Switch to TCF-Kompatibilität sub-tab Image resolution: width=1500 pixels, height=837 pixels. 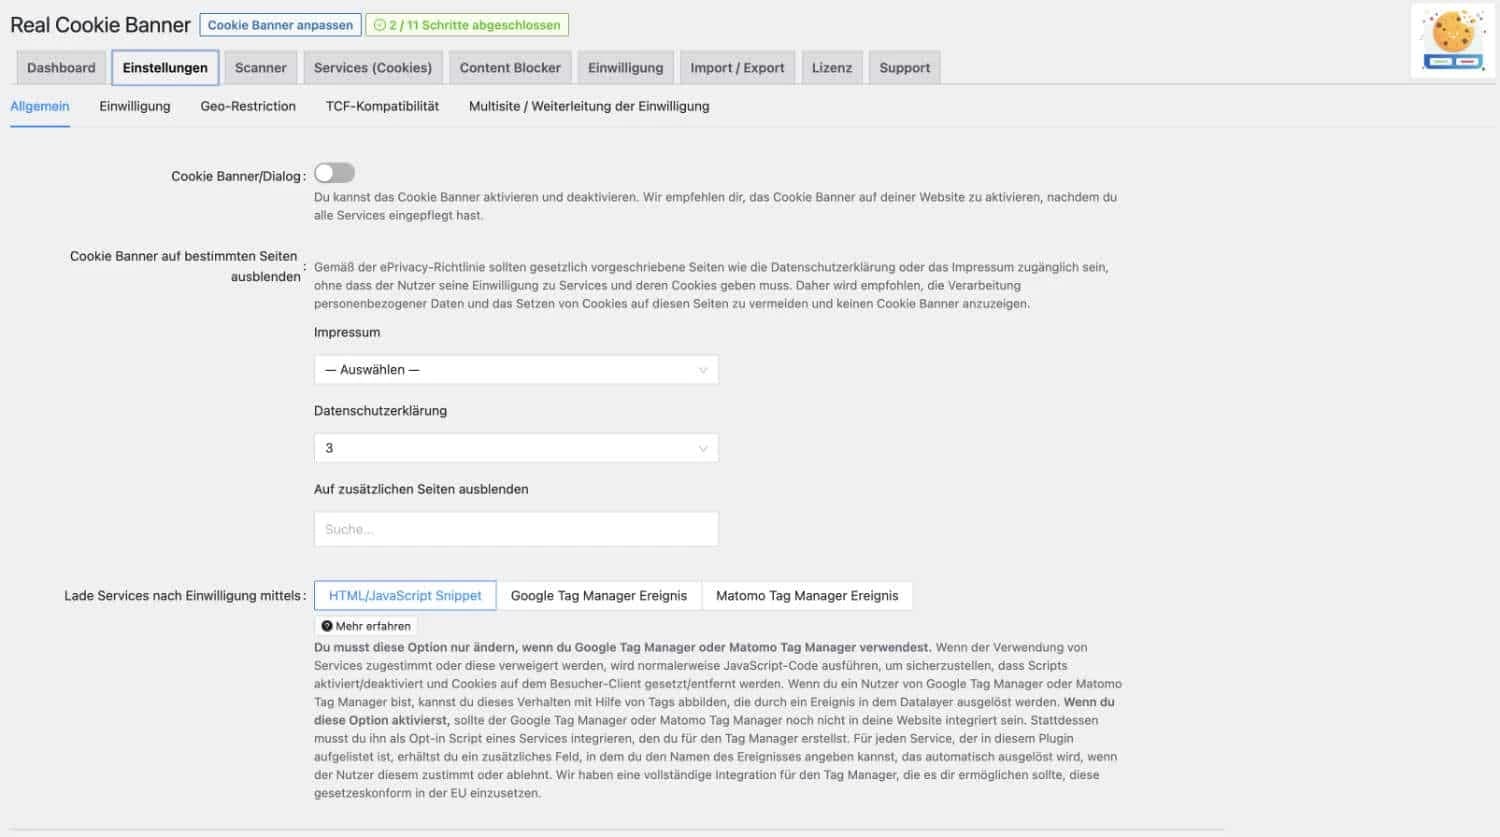point(382,106)
